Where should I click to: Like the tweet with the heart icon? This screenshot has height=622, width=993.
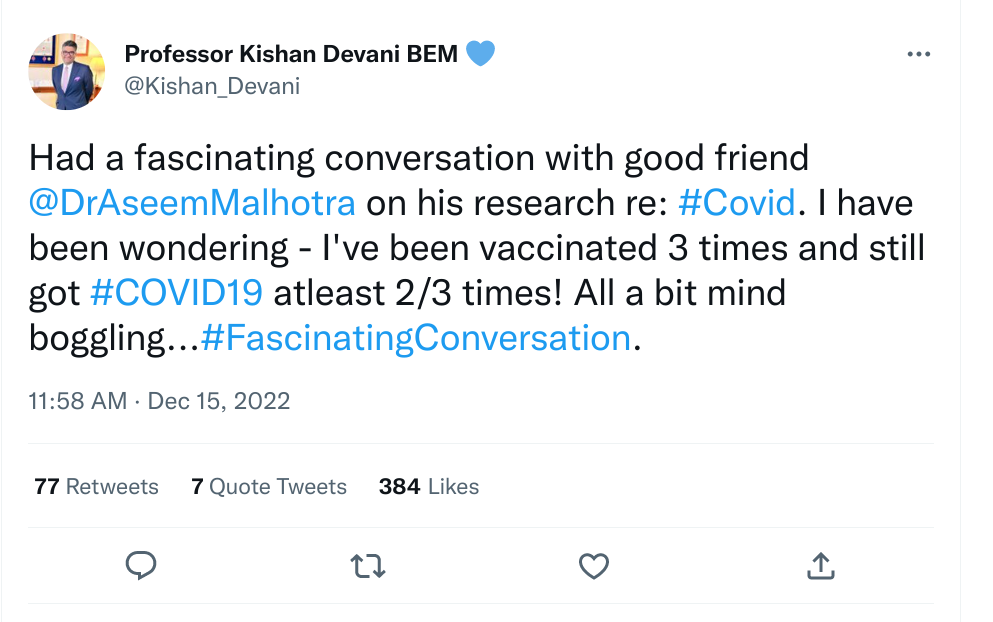[594, 567]
